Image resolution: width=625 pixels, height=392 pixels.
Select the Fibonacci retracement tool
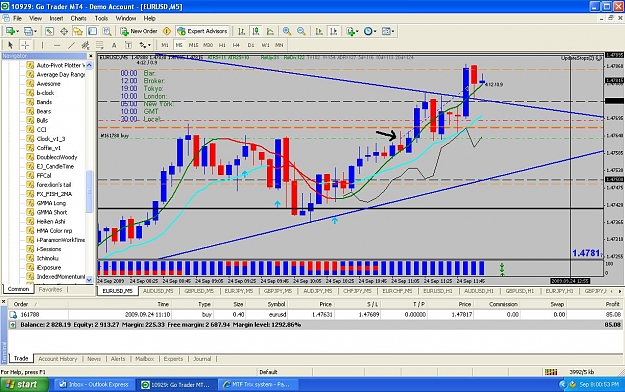[99, 45]
